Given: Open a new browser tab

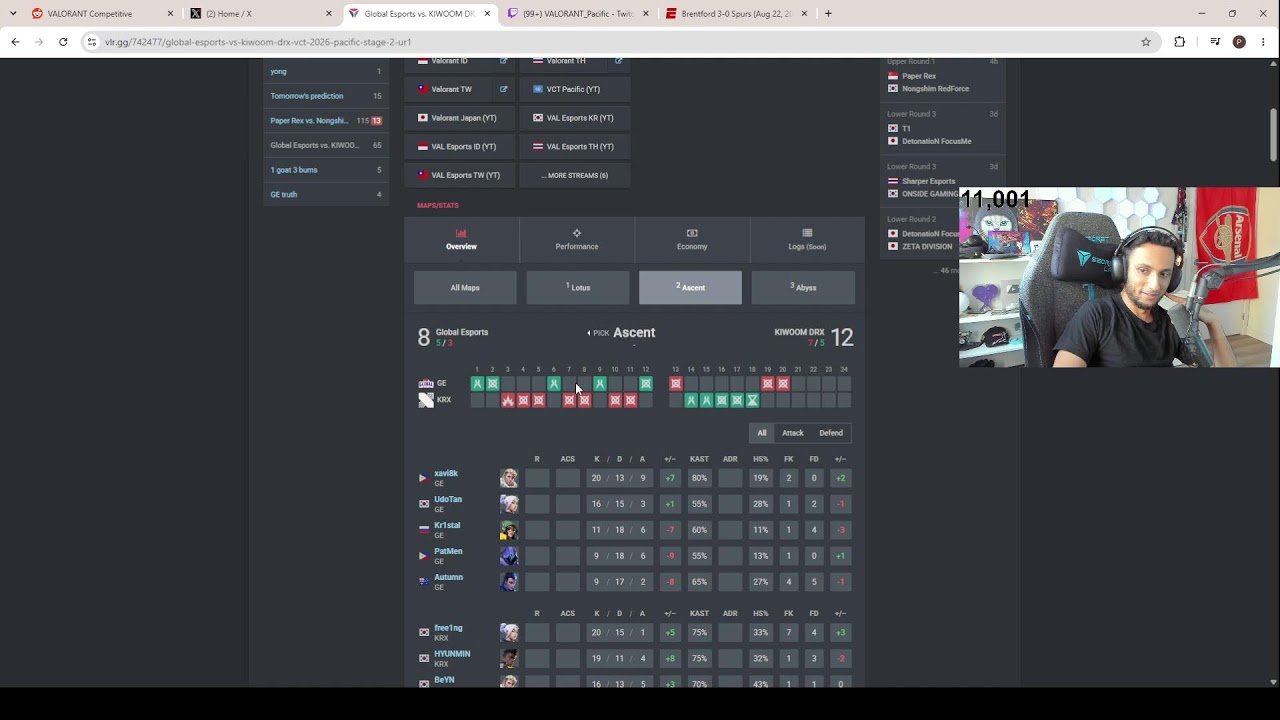Looking at the screenshot, I should 828,14.
